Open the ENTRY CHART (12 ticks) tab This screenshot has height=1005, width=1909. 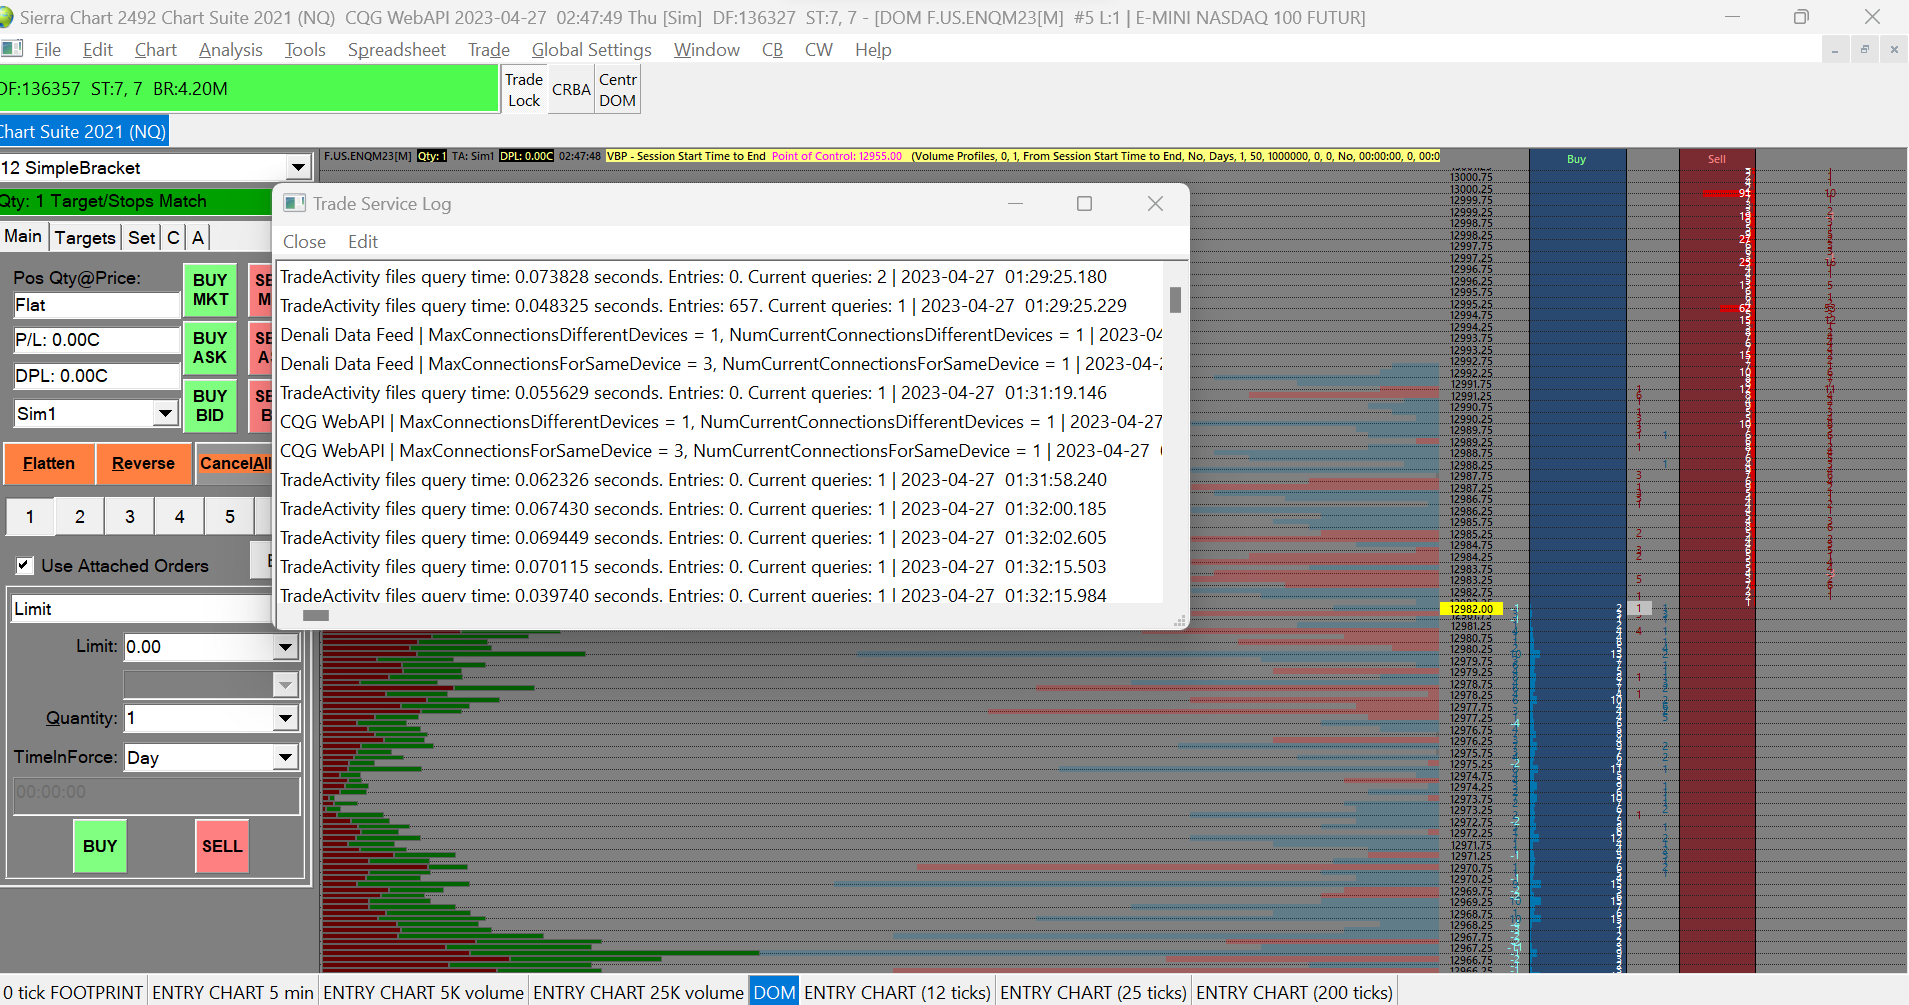click(x=897, y=992)
